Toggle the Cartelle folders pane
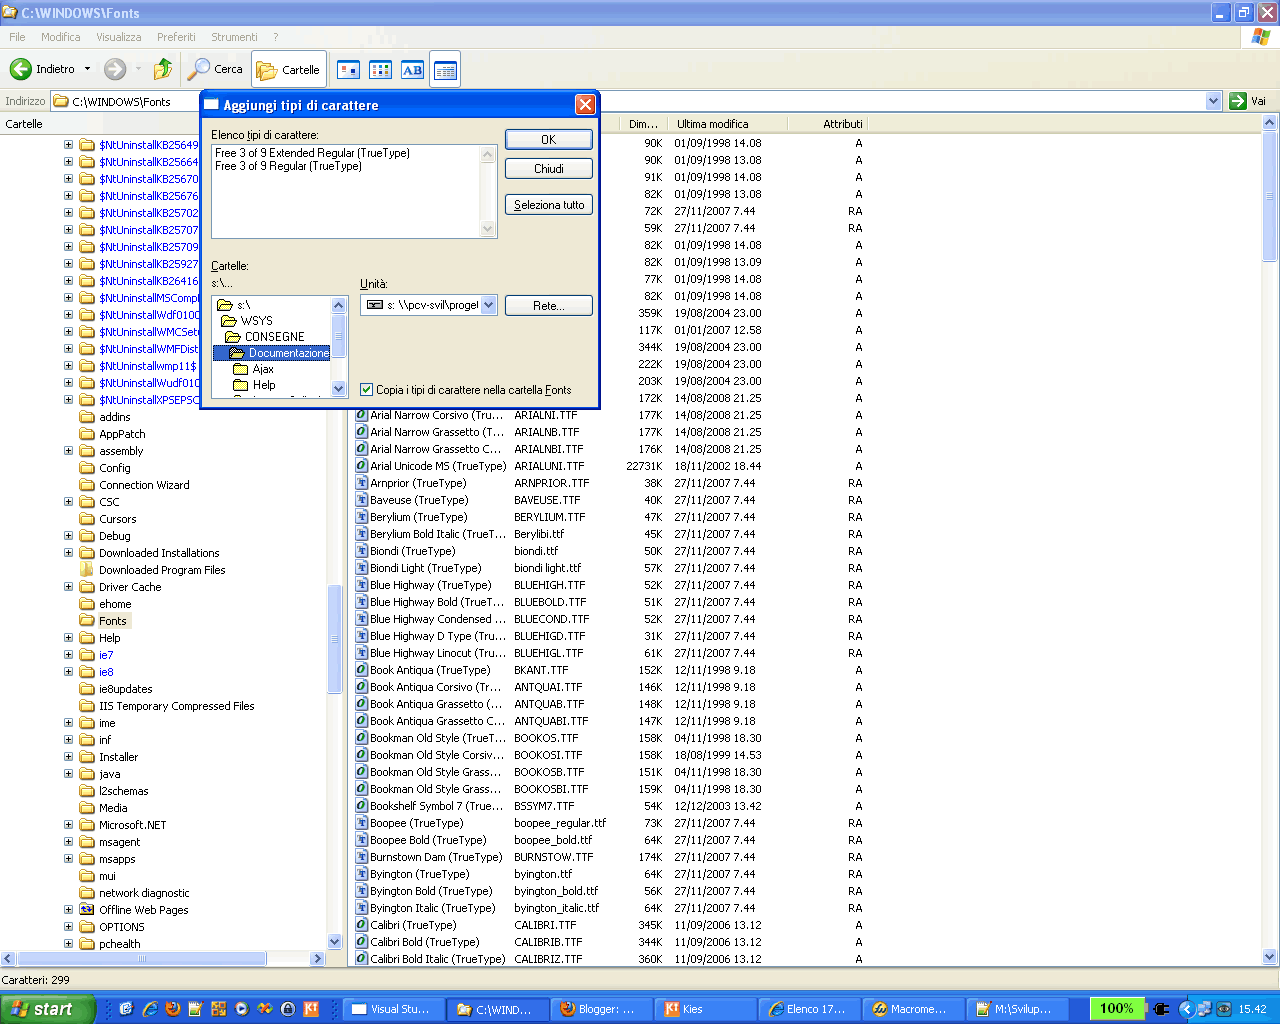This screenshot has height=1024, width=1280. (288, 69)
